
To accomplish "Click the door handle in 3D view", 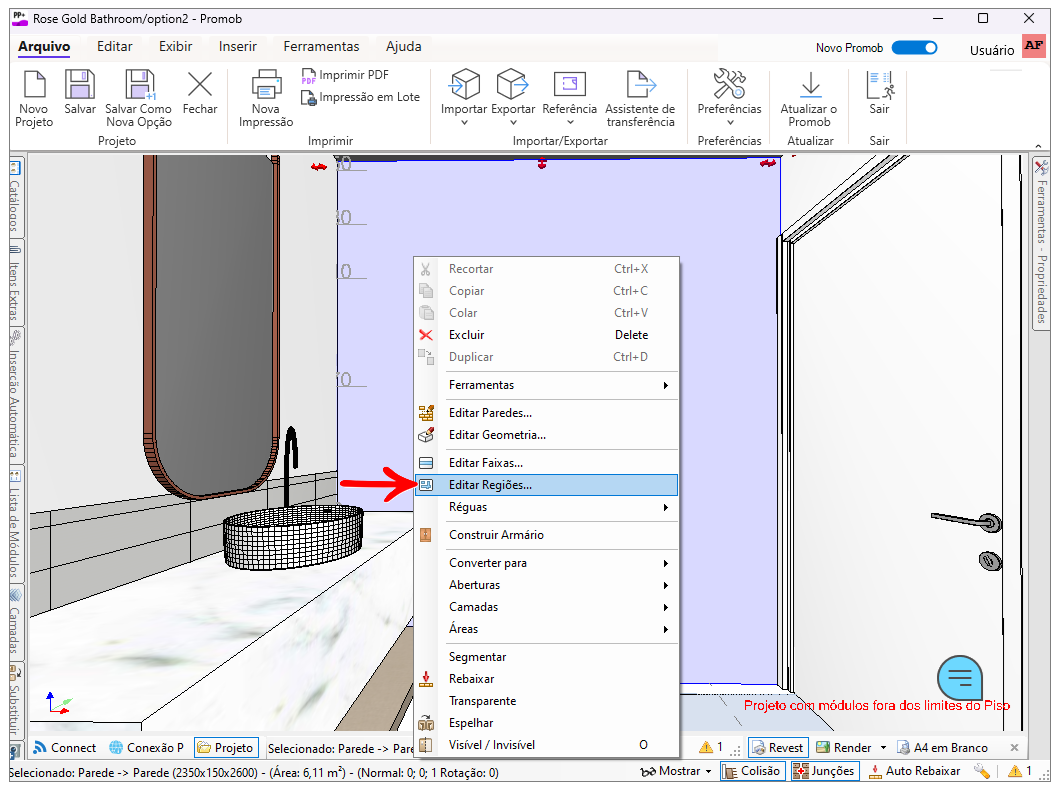I will pyautogui.click(x=968, y=520).
